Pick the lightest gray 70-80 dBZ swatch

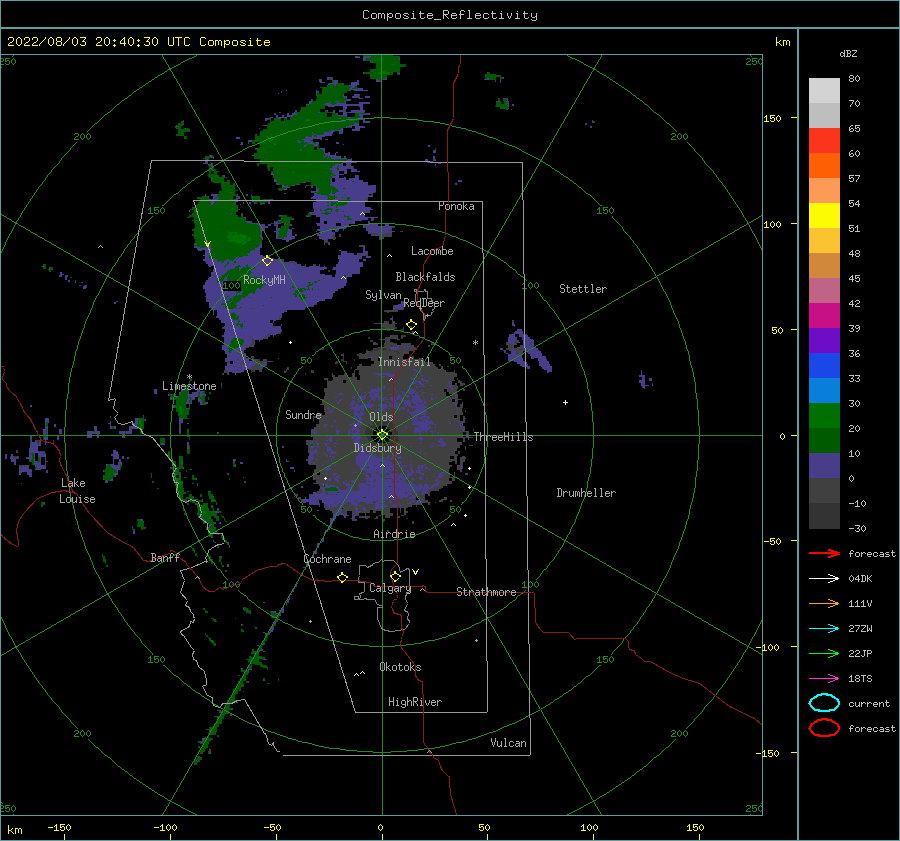824,91
